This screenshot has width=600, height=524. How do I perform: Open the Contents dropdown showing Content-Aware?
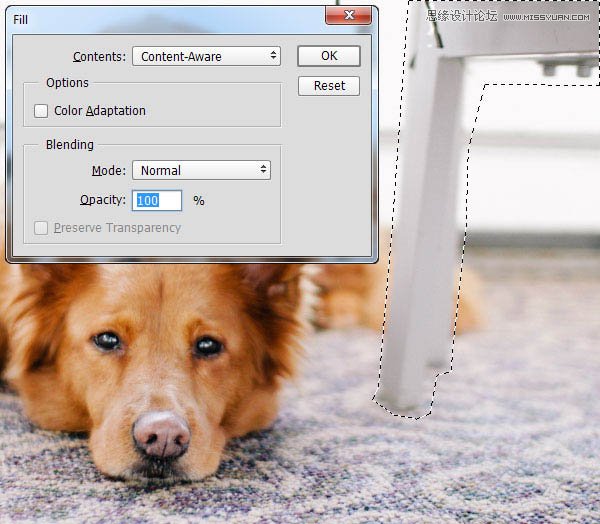click(x=206, y=56)
